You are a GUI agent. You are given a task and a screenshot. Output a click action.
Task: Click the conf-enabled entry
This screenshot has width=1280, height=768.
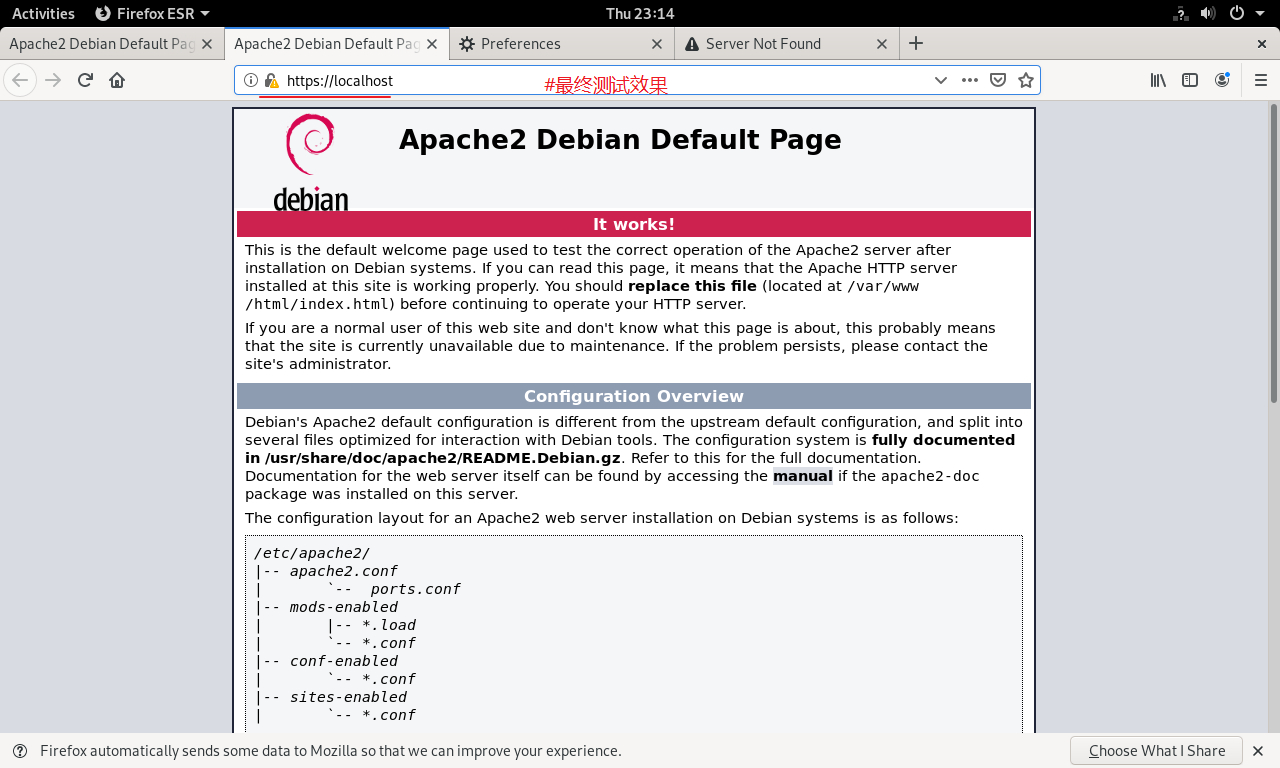343,661
